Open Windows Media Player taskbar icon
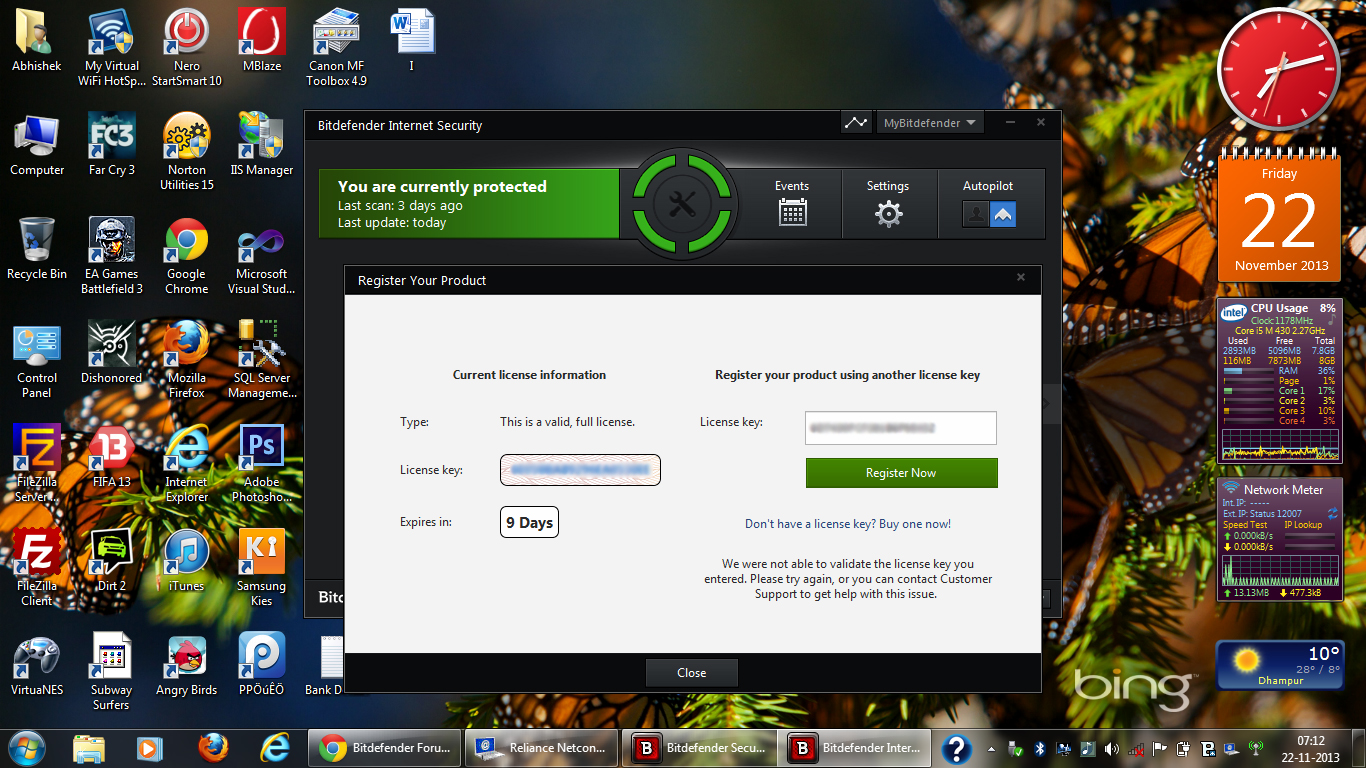Image resolution: width=1366 pixels, height=768 pixels. (150, 747)
